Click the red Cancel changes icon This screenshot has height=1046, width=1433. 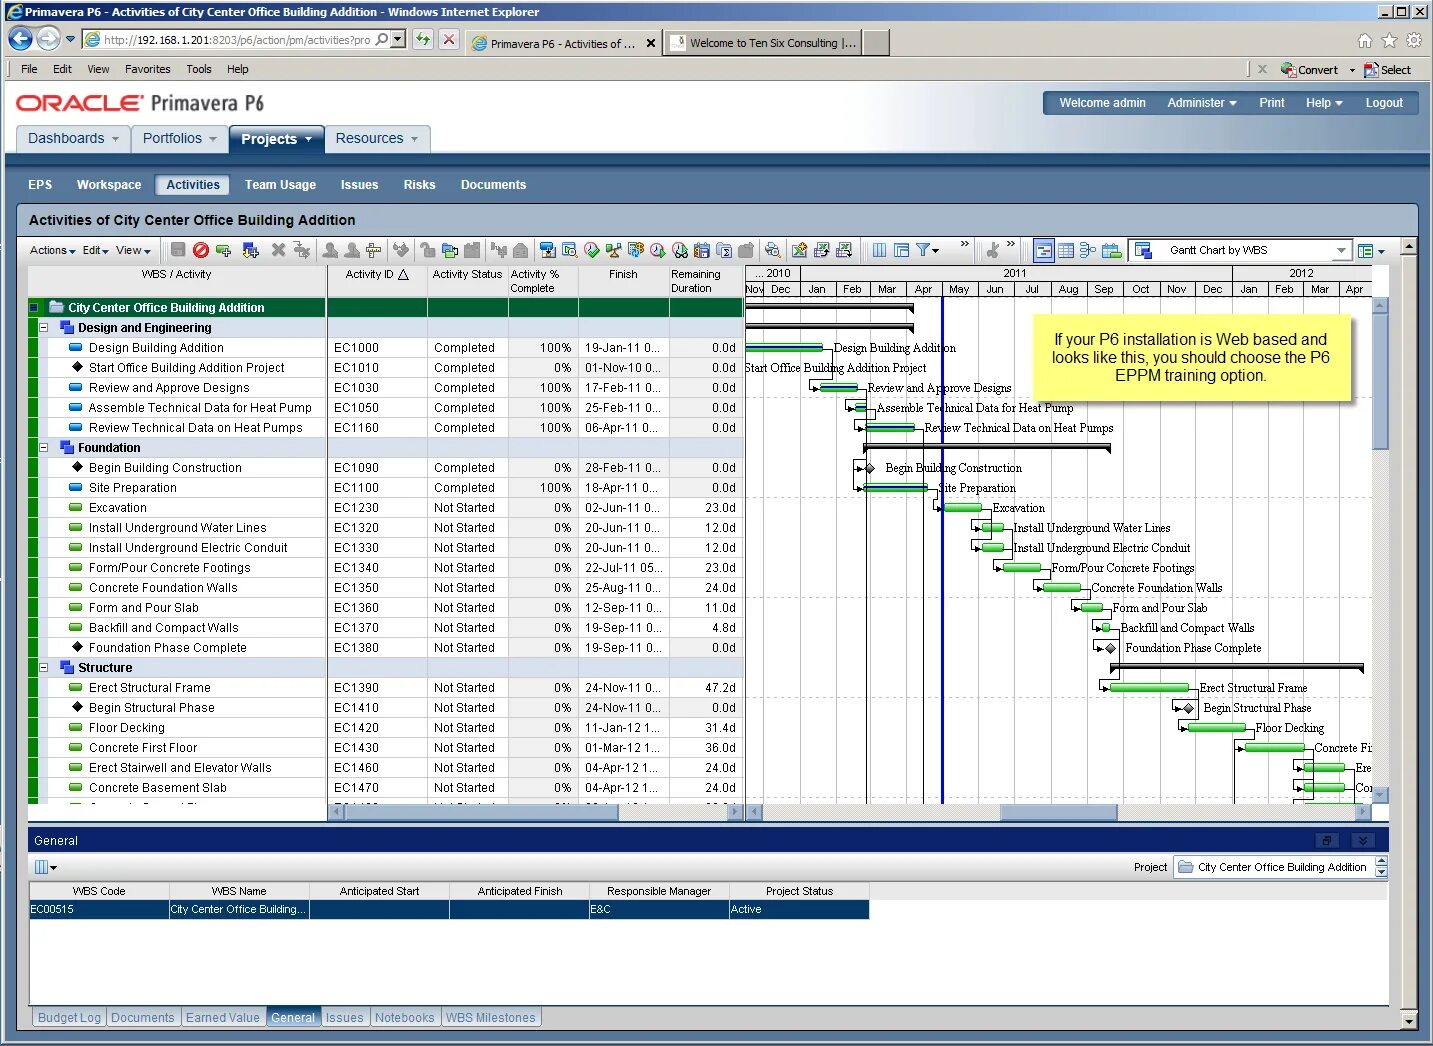tap(201, 250)
